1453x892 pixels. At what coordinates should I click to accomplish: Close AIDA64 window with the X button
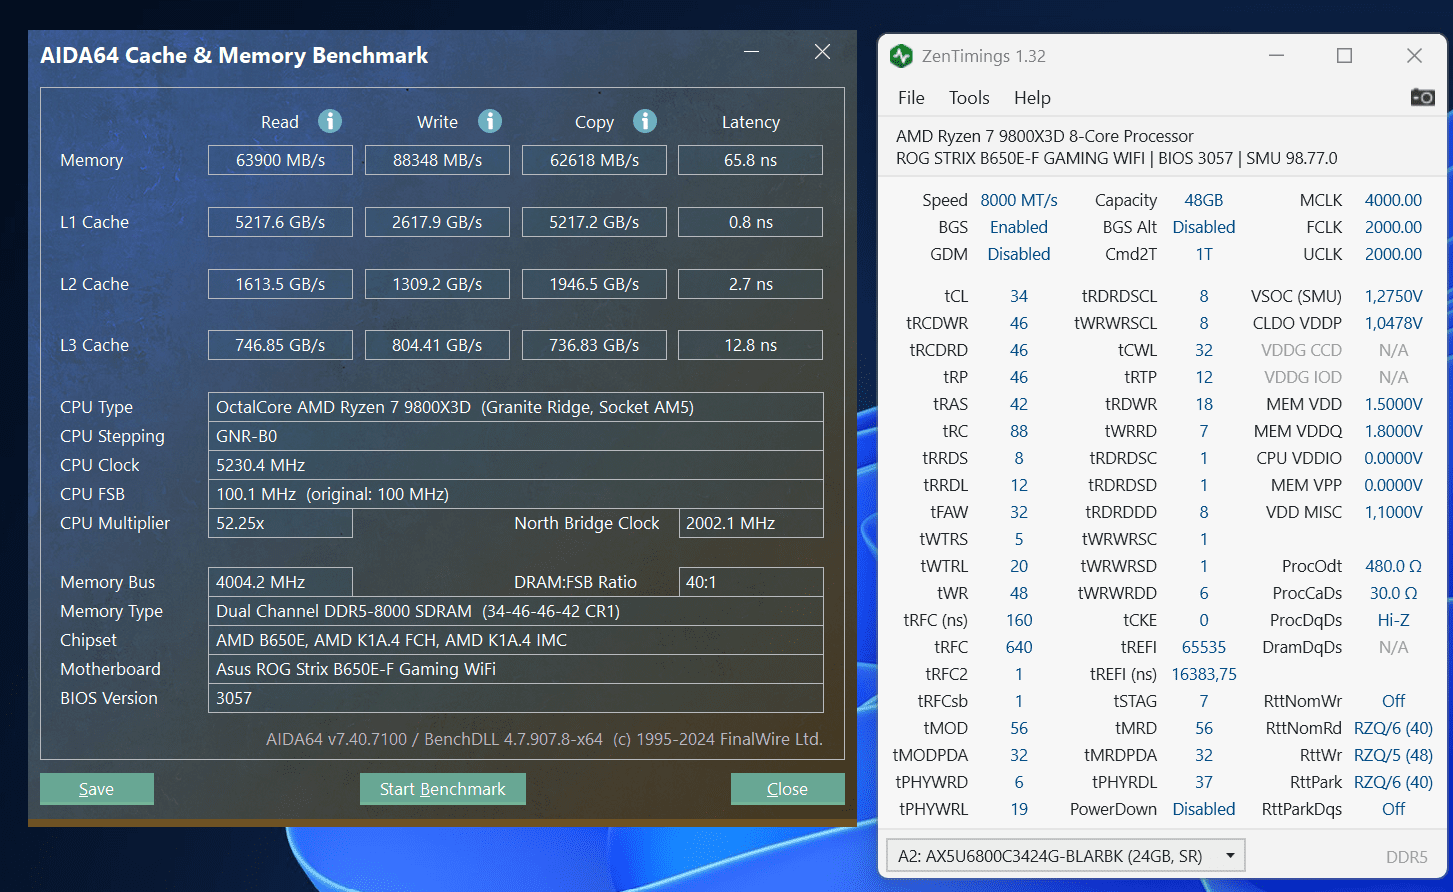pyautogui.click(x=822, y=52)
